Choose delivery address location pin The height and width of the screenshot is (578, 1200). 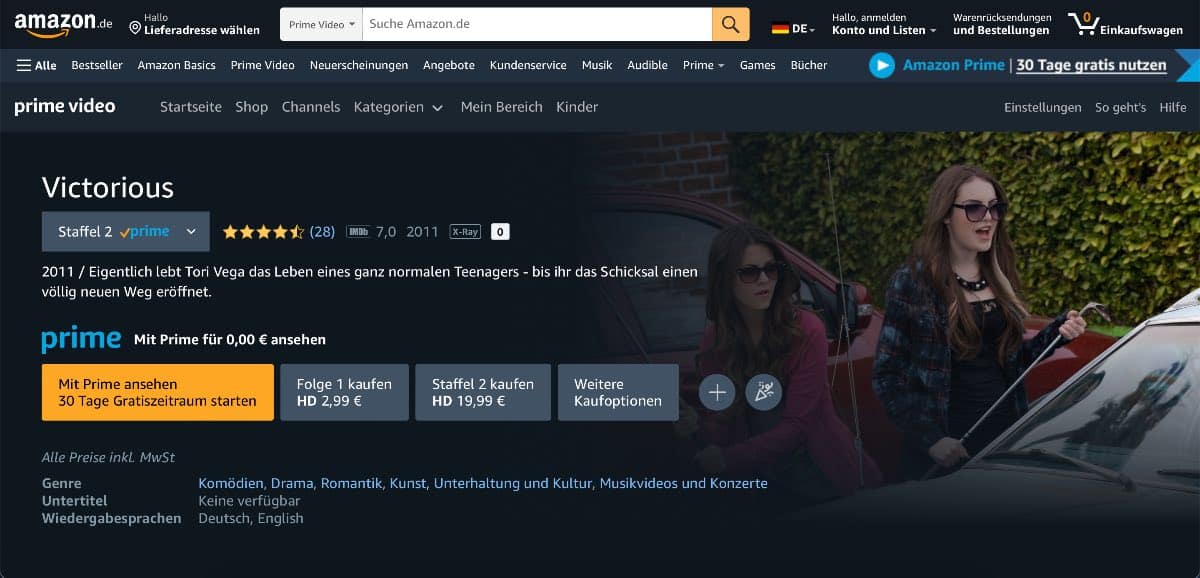136,30
